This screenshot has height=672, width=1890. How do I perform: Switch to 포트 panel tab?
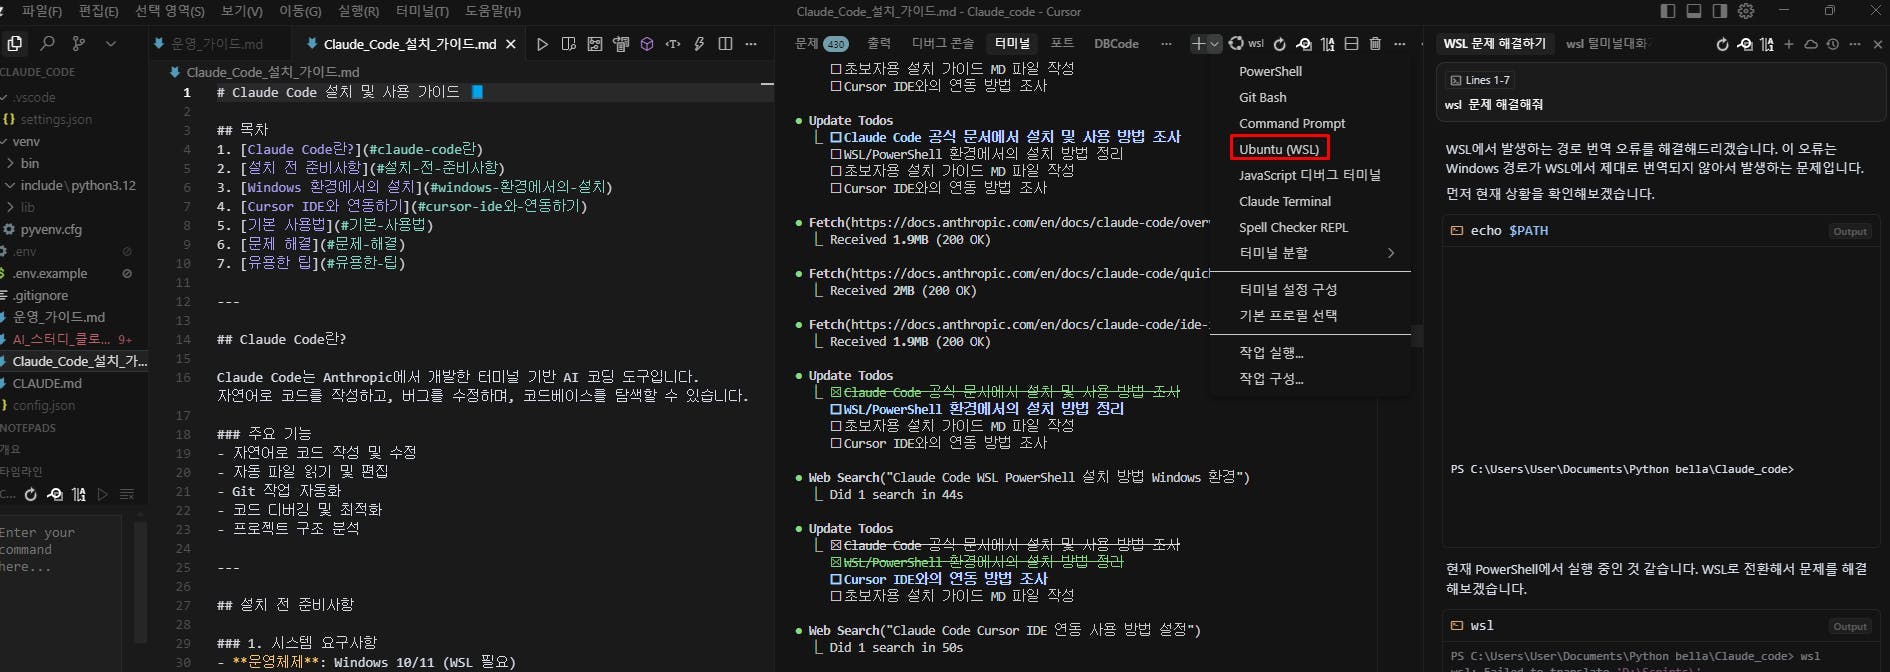click(1062, 44)
